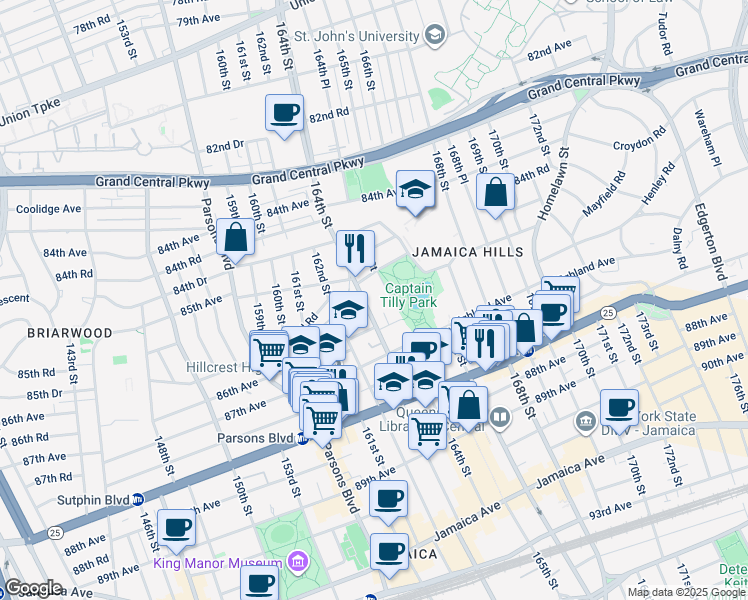This screenshot has width=748, height=600.
Task: Select the graduation cap marker near 162nd St
Action: (x=348, y=310)
